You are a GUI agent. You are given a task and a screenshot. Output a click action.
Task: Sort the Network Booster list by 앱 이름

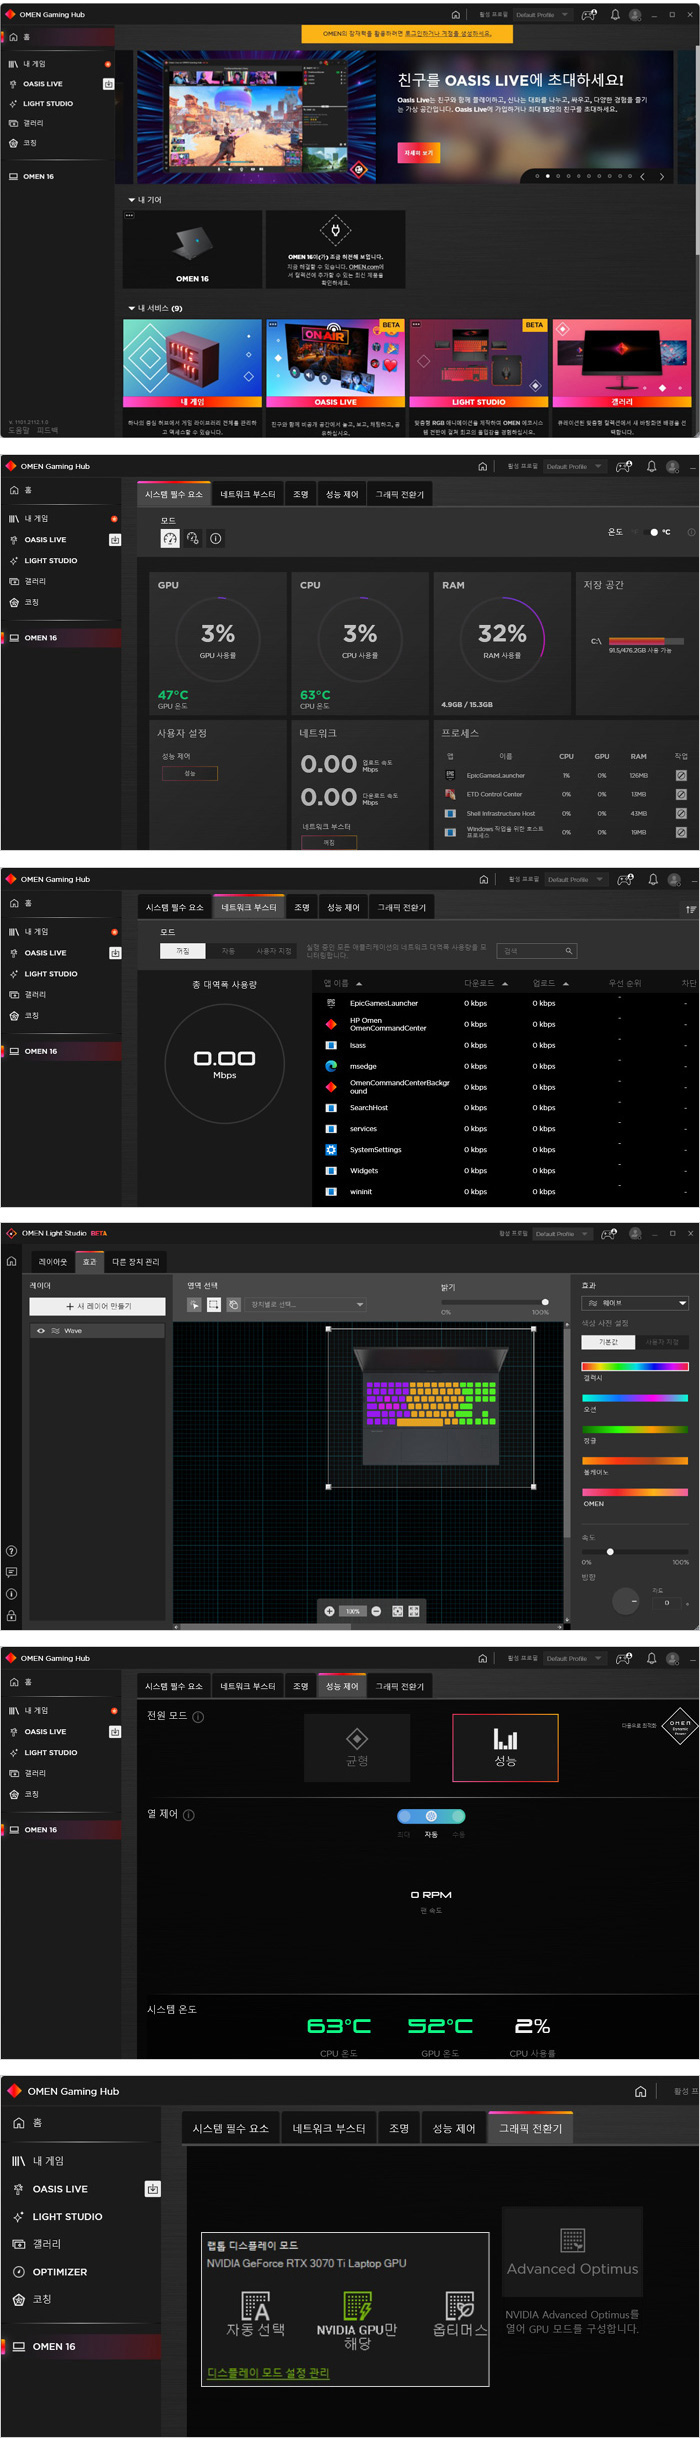342,984
